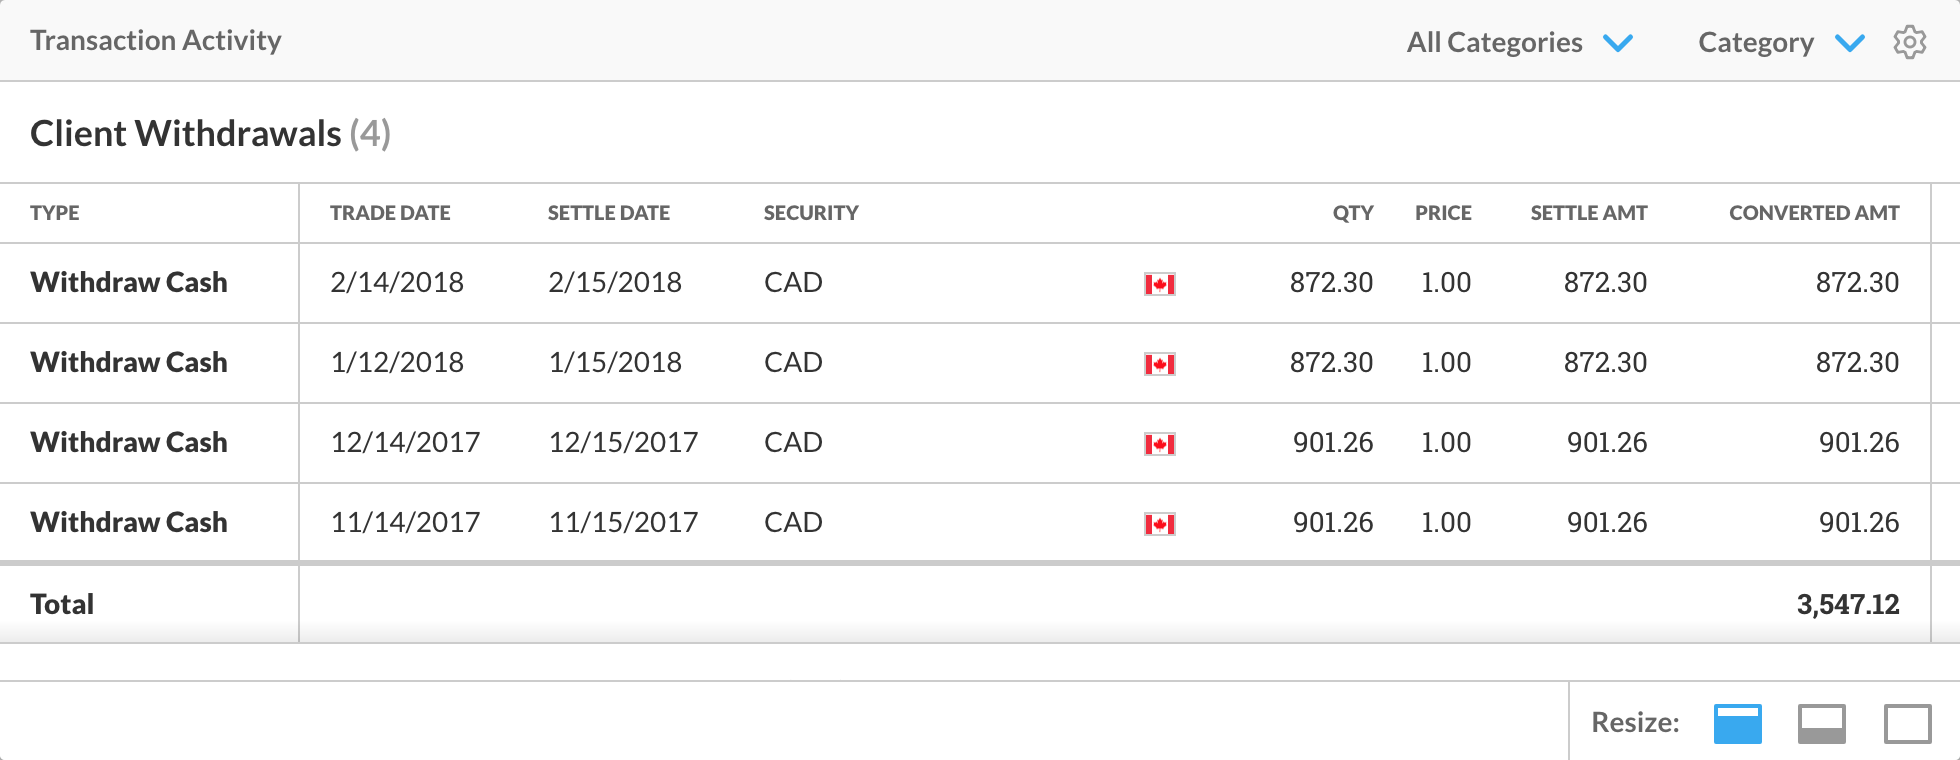Click the CONVERTED AMT column header
The height and width of the screenshot is (760, 1960).
tap(1815, 213)
